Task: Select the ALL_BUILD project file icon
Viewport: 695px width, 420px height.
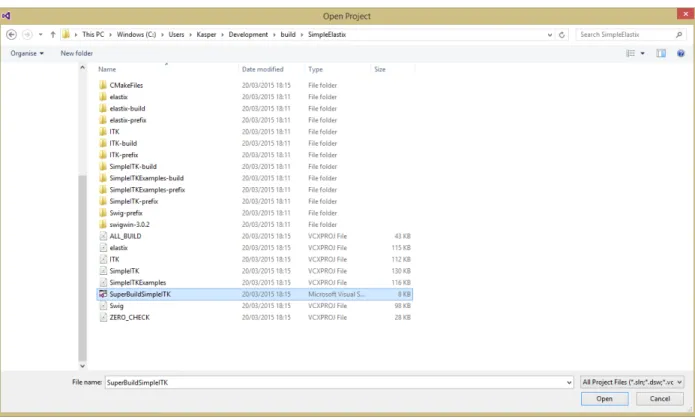Action: coord(103,236)
